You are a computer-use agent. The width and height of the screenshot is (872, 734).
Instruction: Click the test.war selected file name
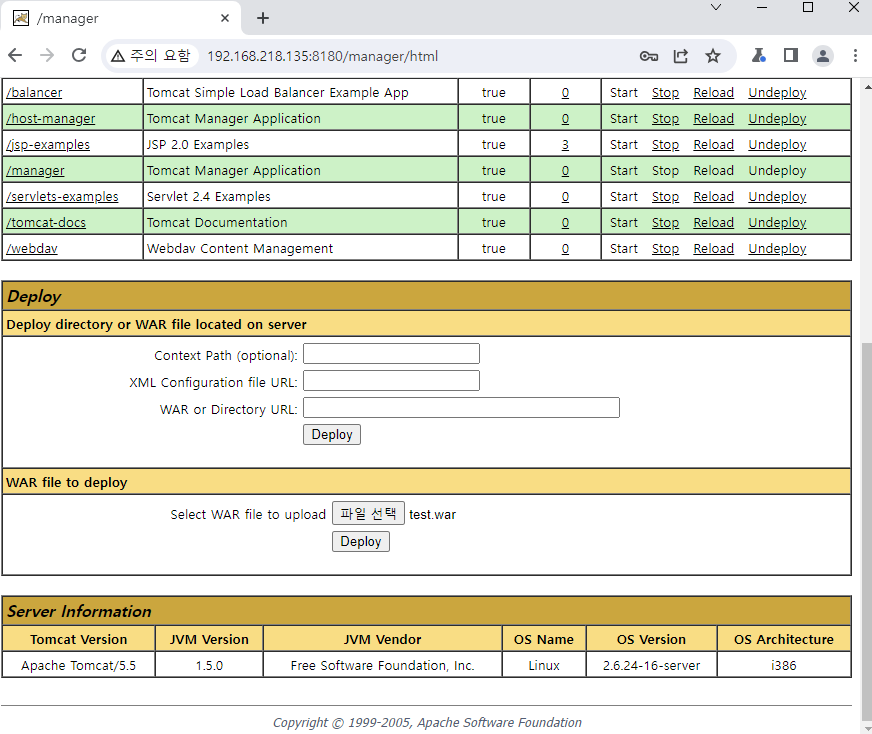pos(433,514)
